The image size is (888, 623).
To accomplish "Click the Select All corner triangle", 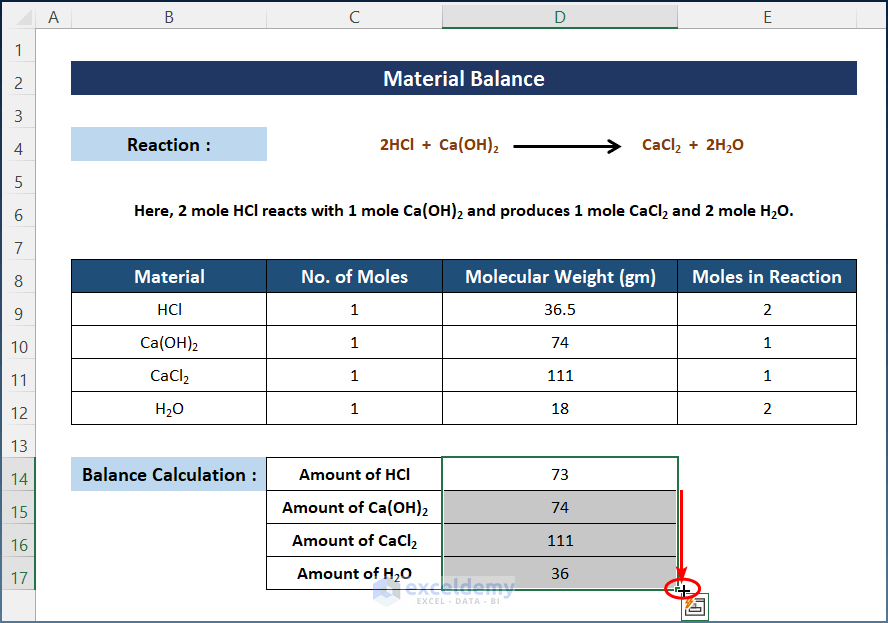I will [x=18, y=17].
